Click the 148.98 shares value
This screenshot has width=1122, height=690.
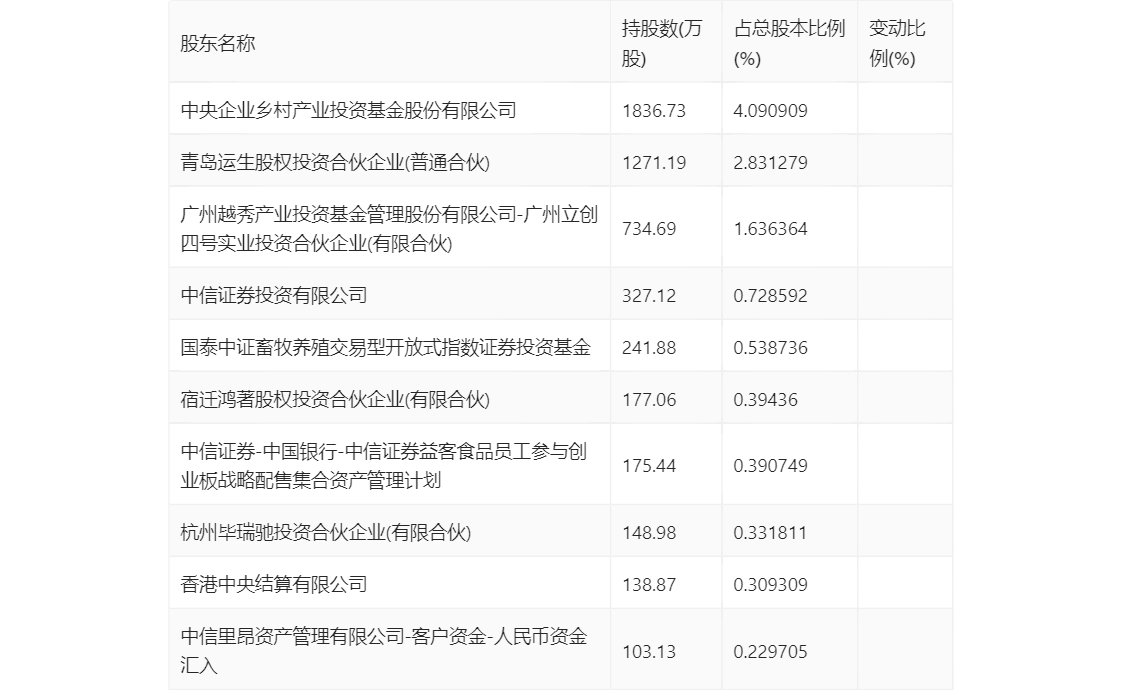(649, 533)
